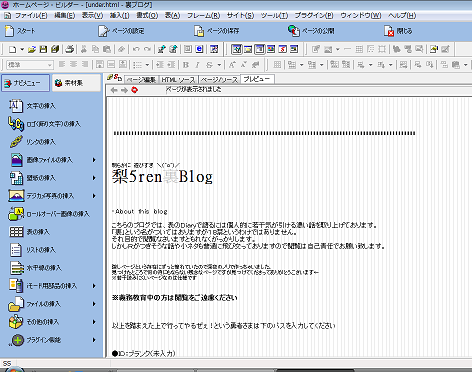472x372 pixels.
Task: Toggle Bold formatting button
Action: tap(186, 65)
